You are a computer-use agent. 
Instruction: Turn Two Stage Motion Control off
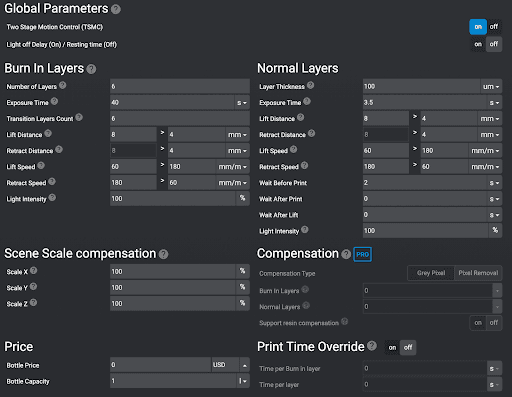tap(494, 27)
